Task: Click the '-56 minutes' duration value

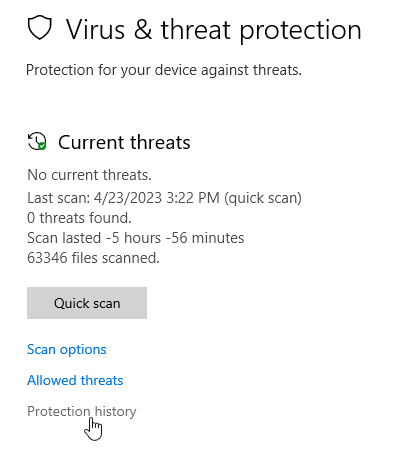Action: (x=205, y=238)
